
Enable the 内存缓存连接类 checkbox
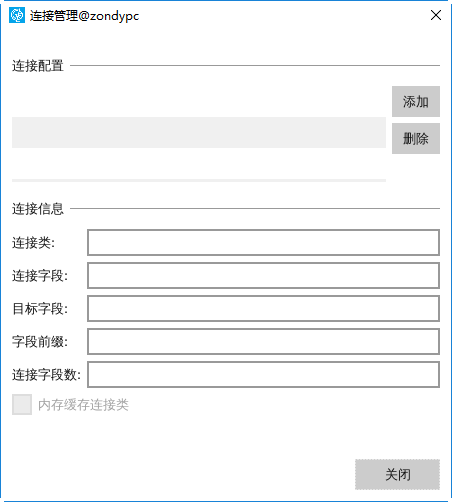pyautogui.click(x=22, y=404)
